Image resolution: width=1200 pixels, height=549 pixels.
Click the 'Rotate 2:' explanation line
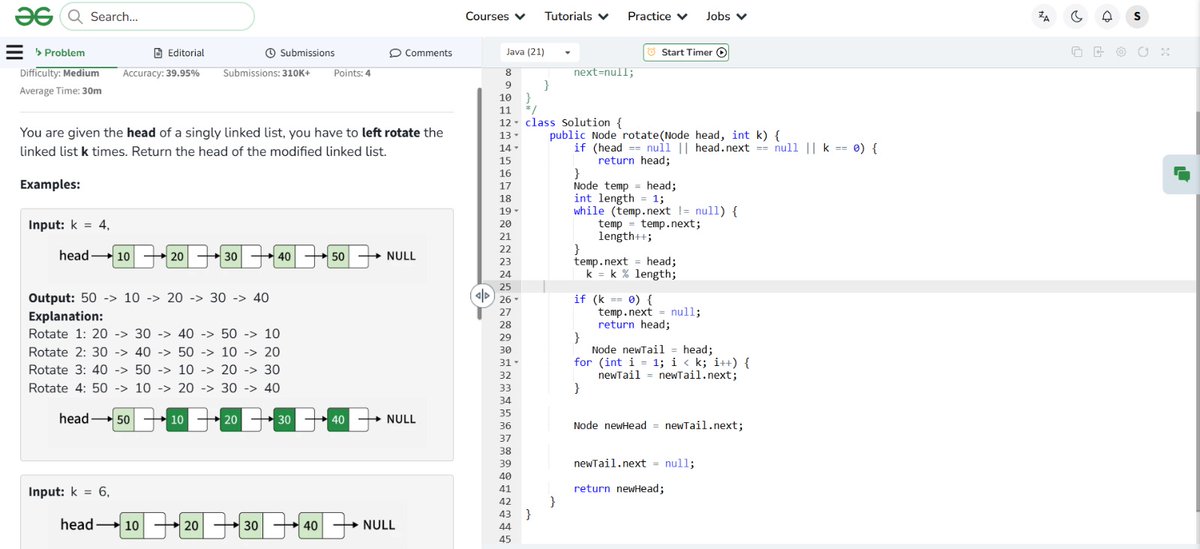click(x=154, y=352)
